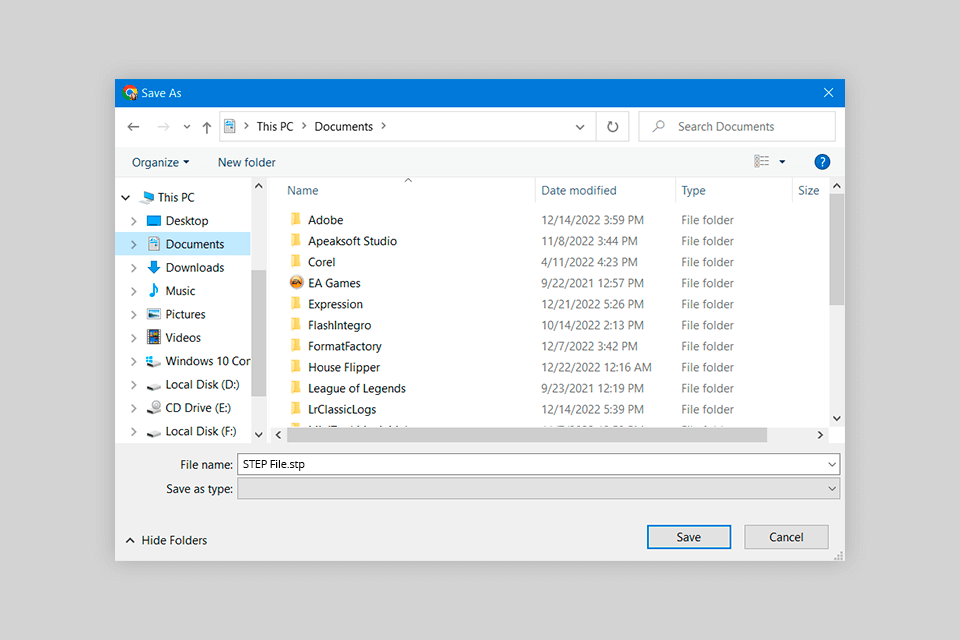Screen dimensions: 960x640
Task: Collapse the pane with Hide Folders
Action: (x=167, y=540)
